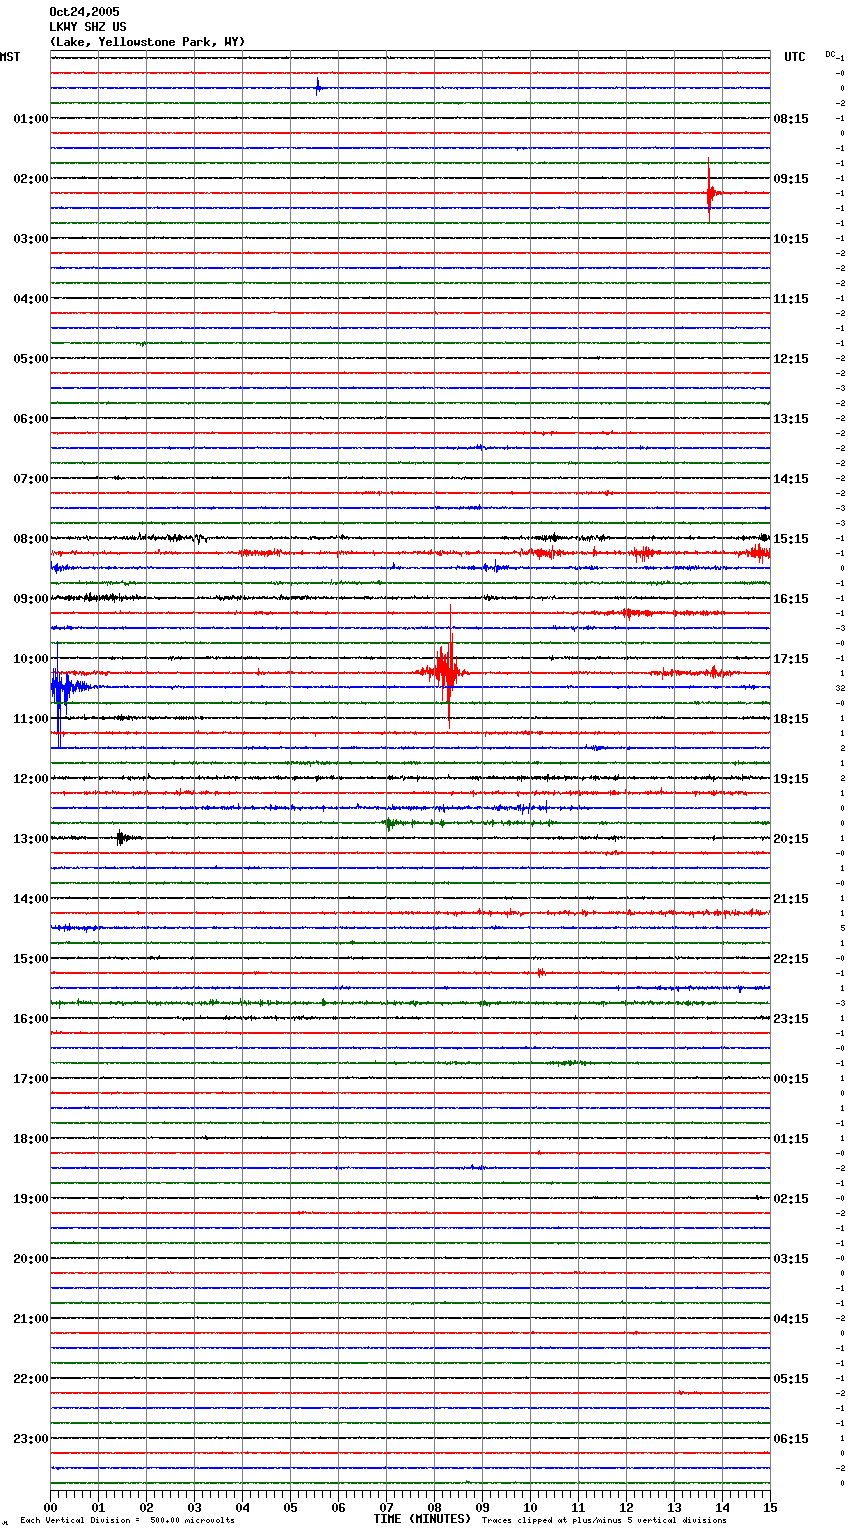Select the 05:00 MST hour label
Screen dimensions: 850x1534
pyautogui.click(x=31, y=359)
